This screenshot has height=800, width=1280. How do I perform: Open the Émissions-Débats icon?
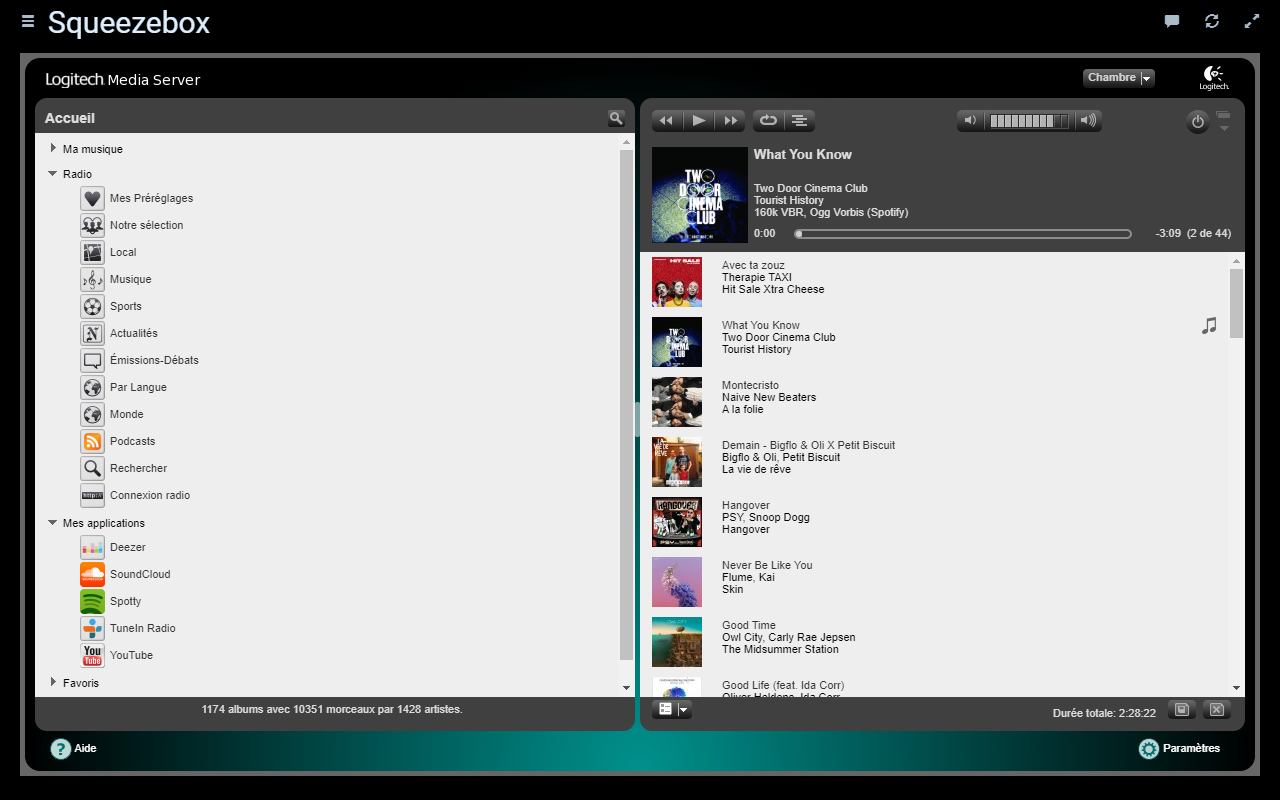click(x=93, y=360)
